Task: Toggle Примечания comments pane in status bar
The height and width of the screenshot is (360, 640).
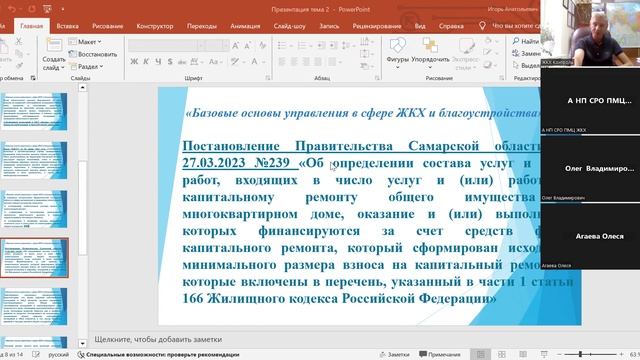Action: pyautogui.click(x=440, y=354)
